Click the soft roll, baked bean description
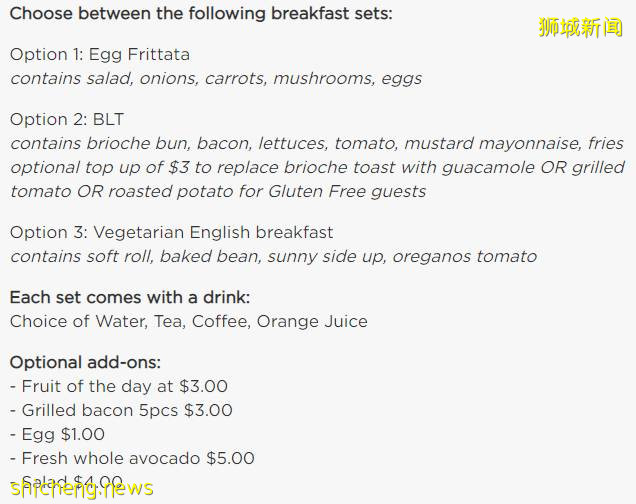This screenshot has width=636, height=504. 273,256
